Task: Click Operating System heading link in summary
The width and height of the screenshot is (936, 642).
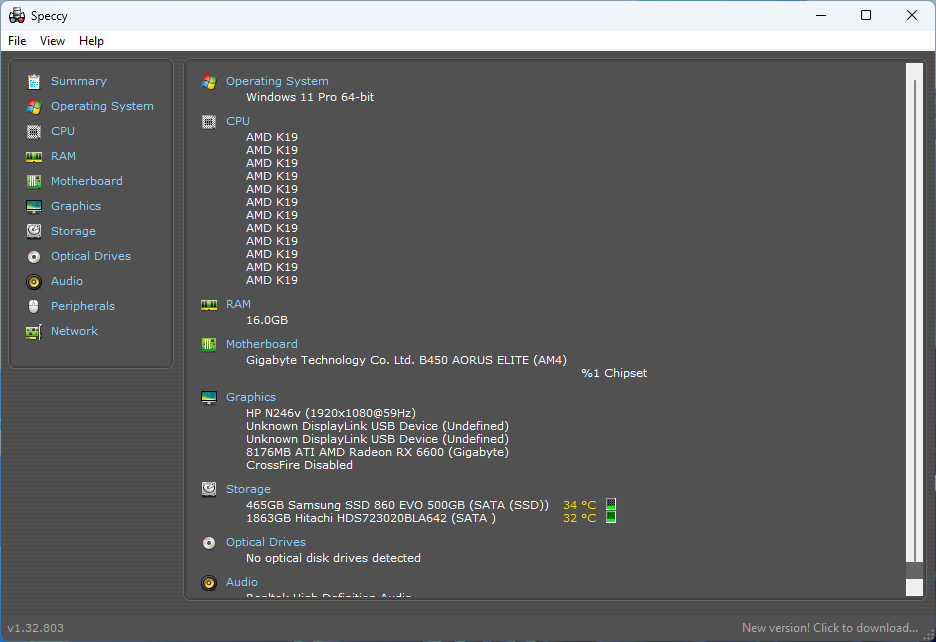Action: pos(277,81)
